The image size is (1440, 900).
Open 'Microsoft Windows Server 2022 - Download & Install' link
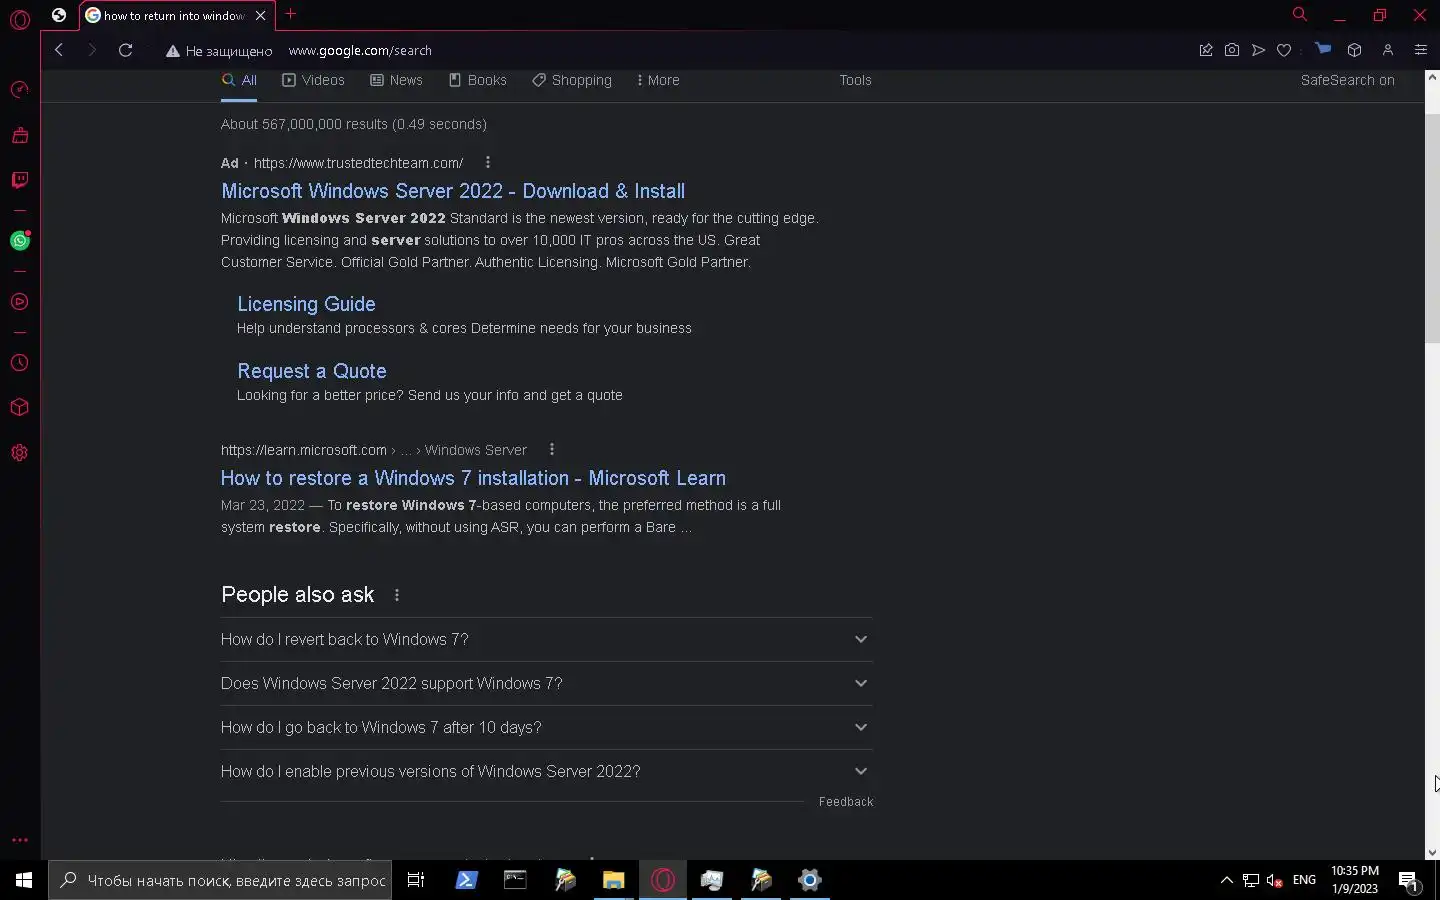453,191
